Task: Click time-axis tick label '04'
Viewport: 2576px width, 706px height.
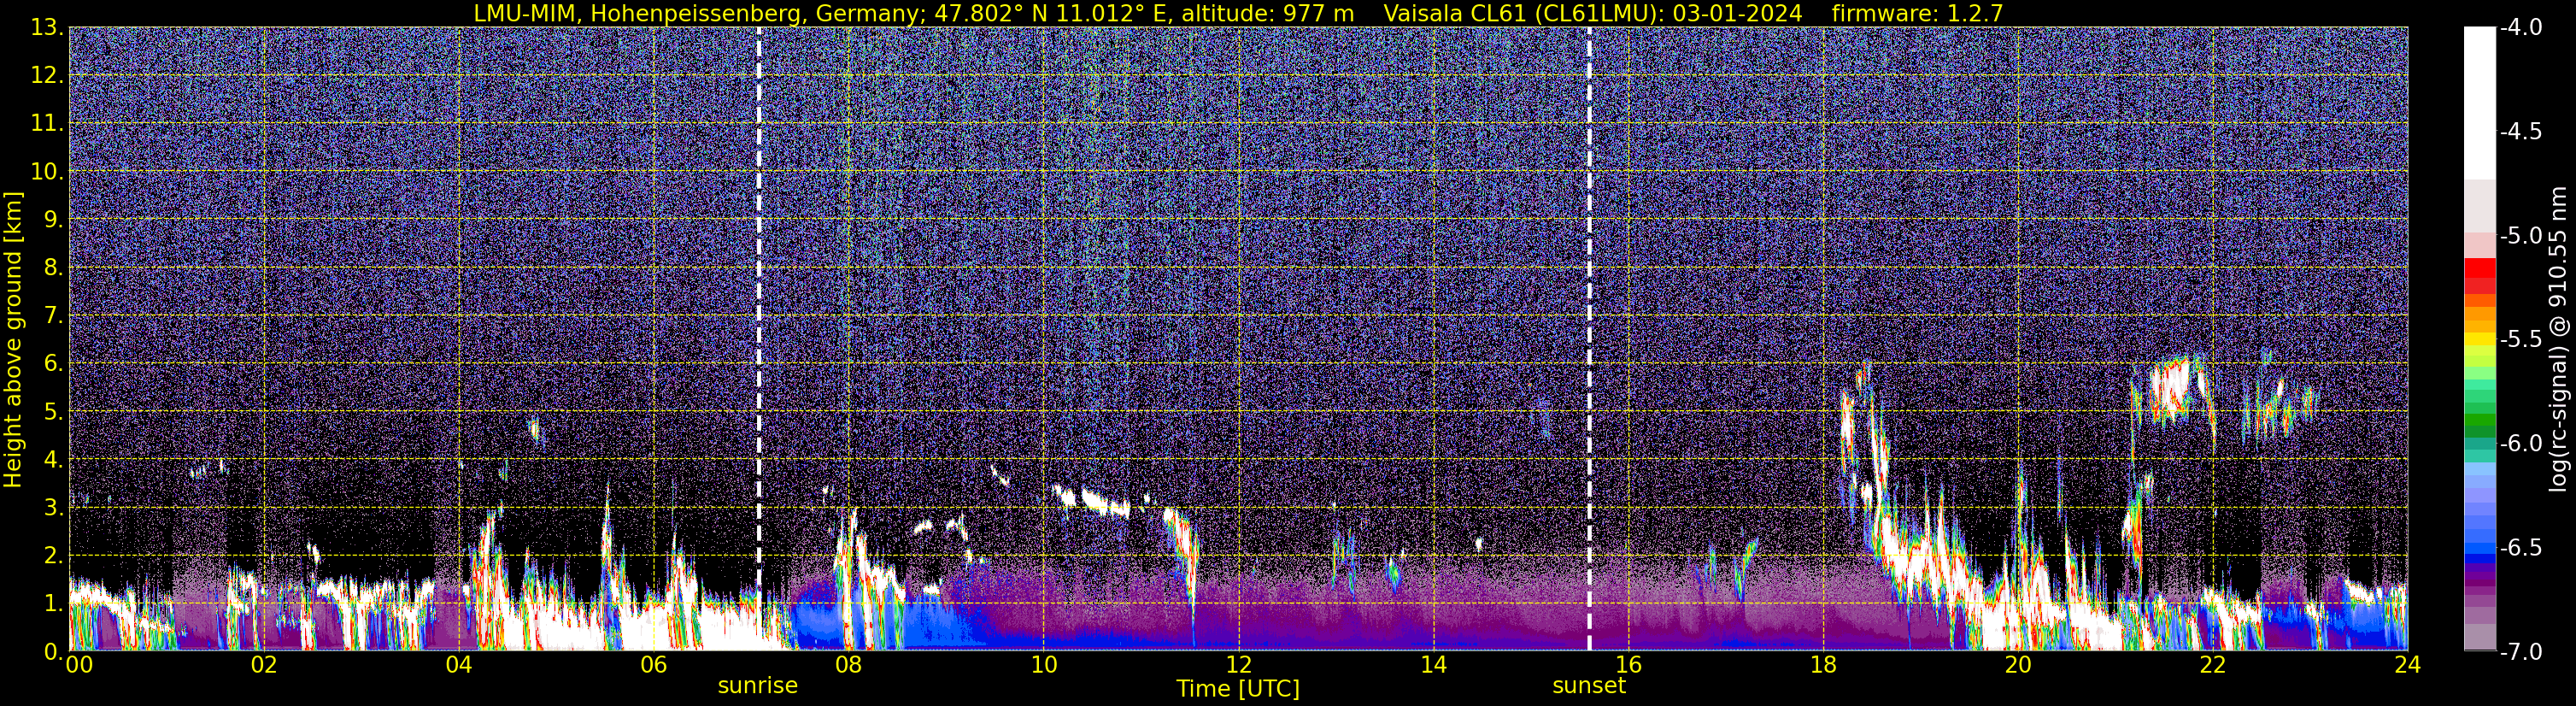Action: pyautogui.click(x=458, y=665)
